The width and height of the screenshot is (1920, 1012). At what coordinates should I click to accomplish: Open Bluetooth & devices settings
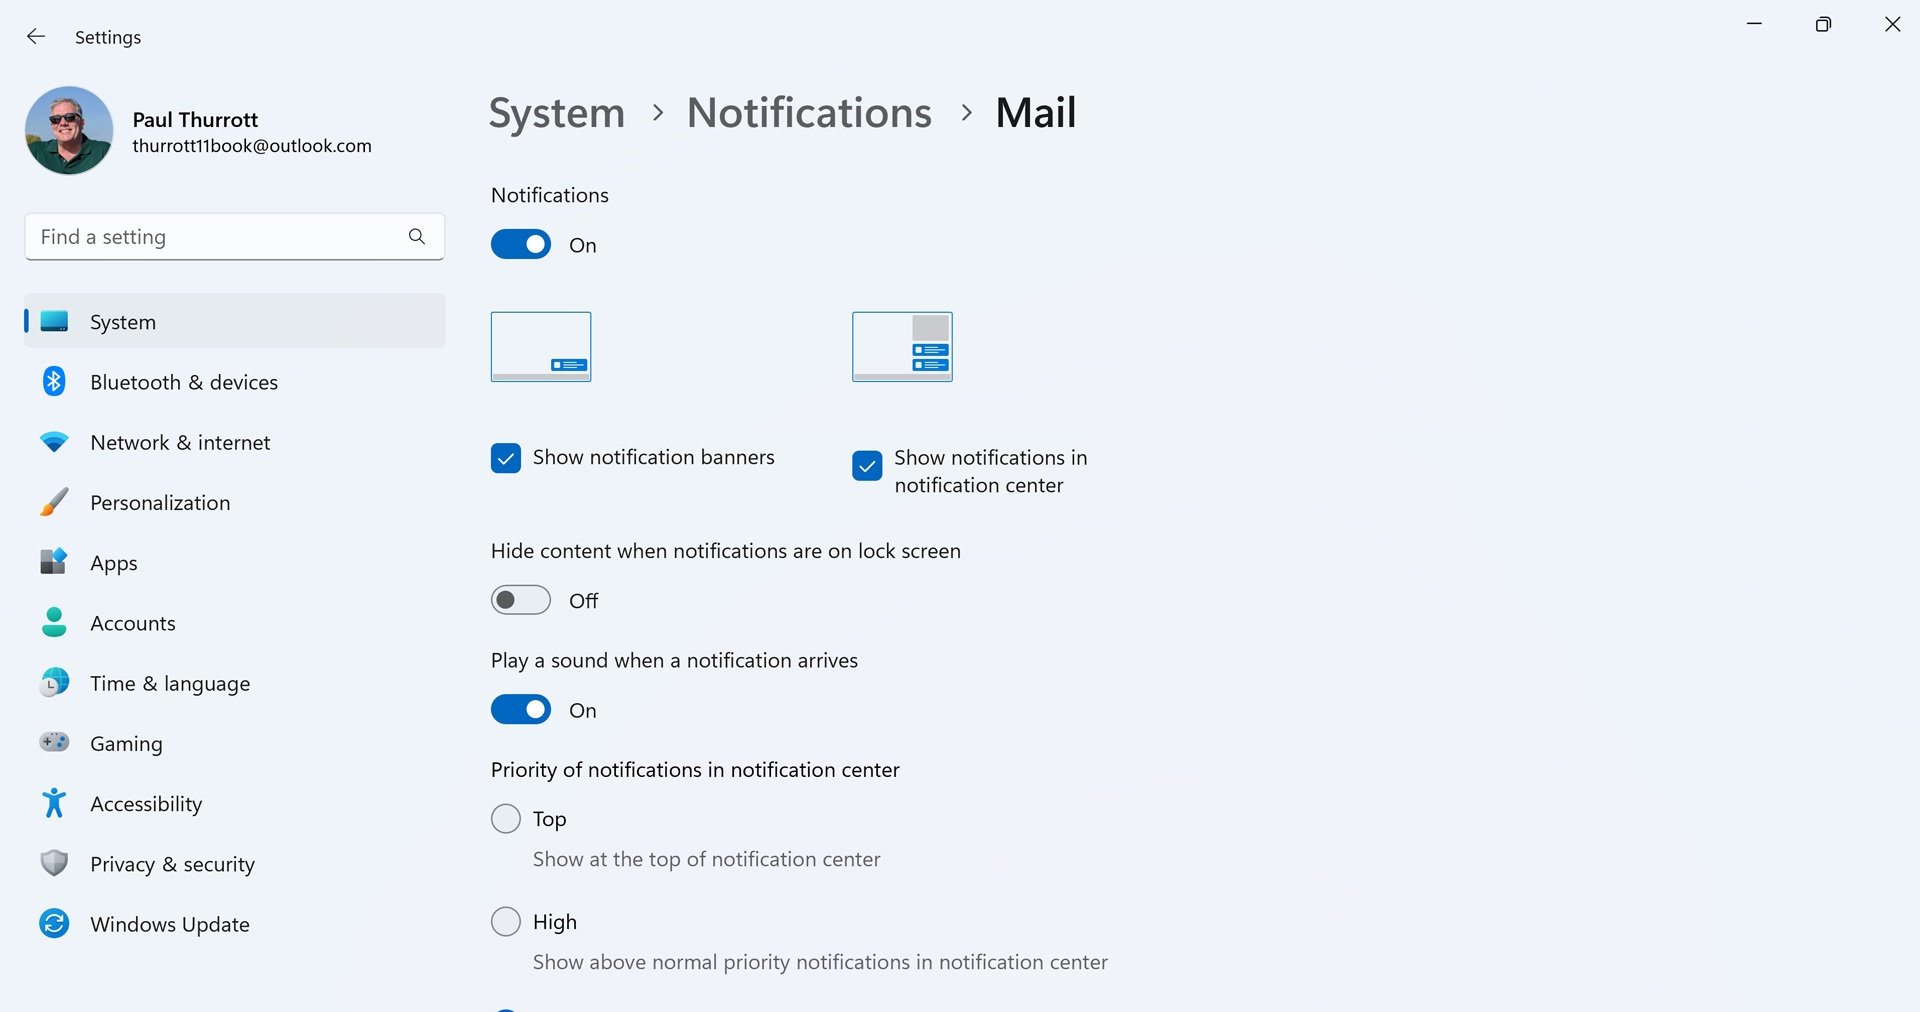pyautogui.click(x=184, y=382)
